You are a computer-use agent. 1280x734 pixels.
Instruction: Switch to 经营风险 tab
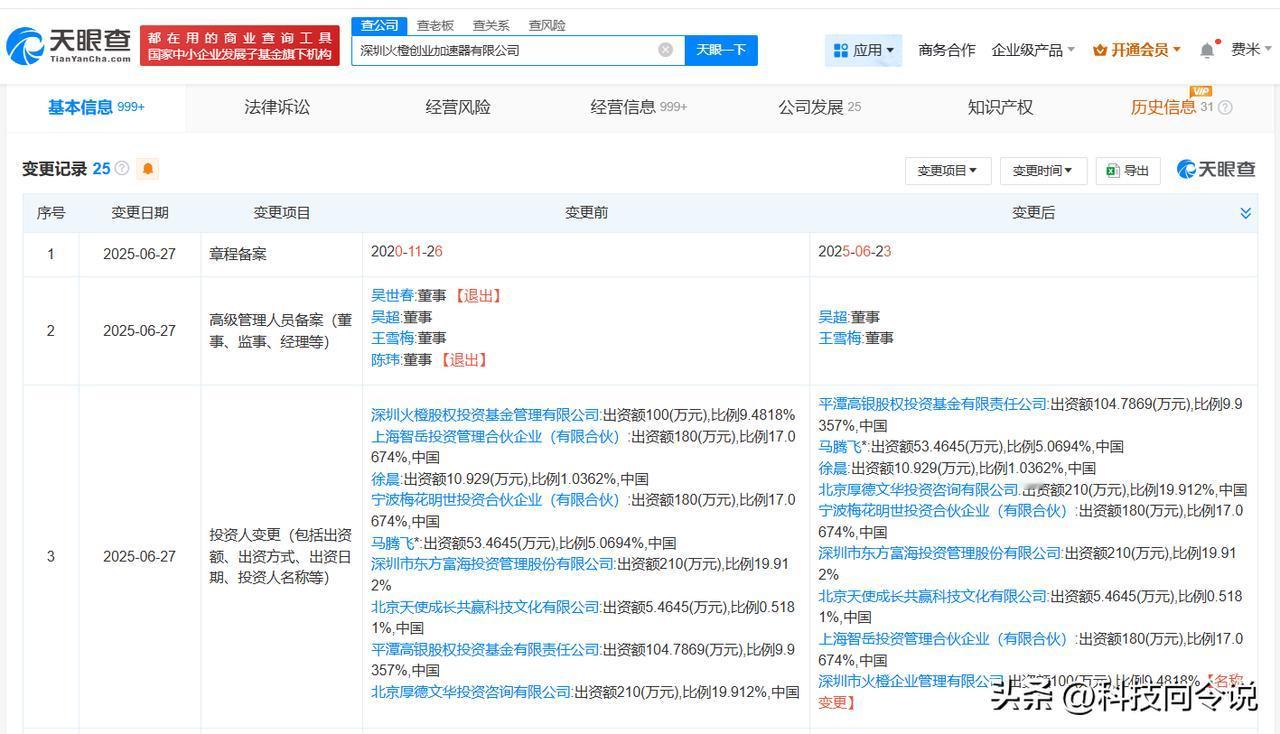[458, 107]
